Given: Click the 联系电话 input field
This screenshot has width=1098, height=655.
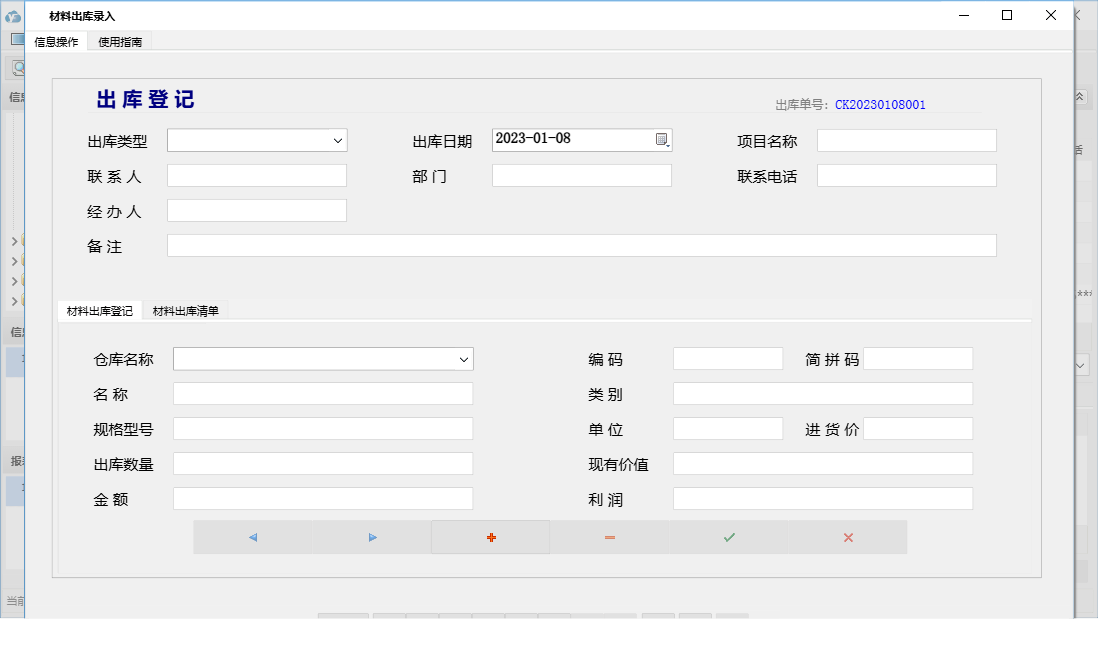Looking at the screenshot, I should [906, 176].
